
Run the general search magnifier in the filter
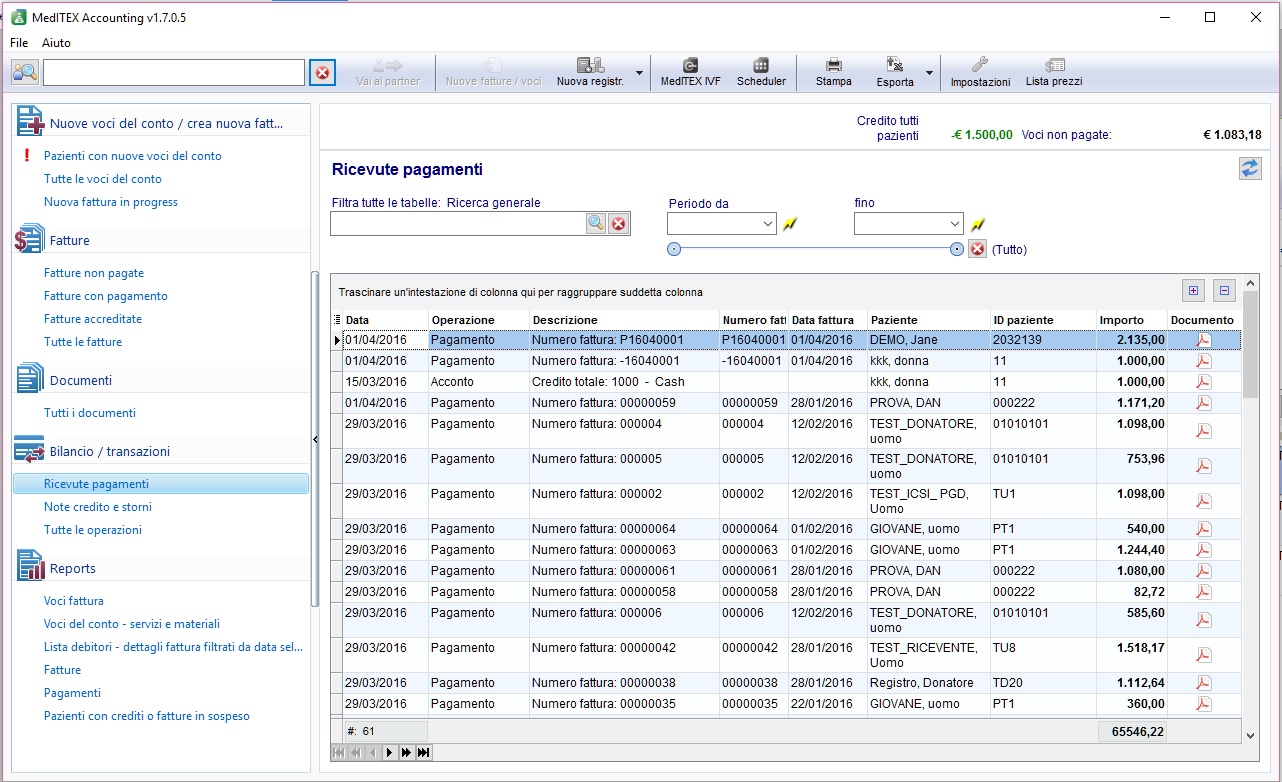(596, 224)
